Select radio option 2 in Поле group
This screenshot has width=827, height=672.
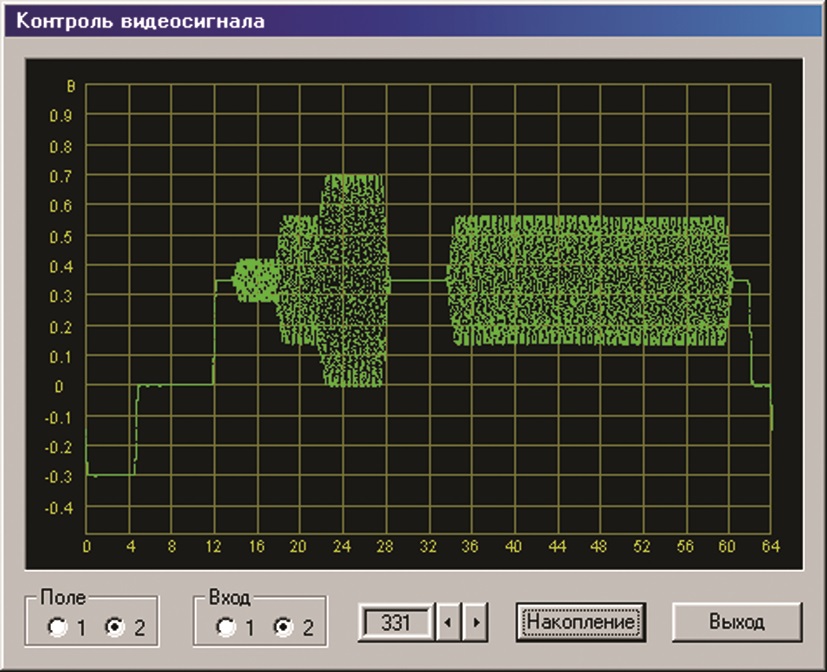pyautogui.click(x=114, y=627)
